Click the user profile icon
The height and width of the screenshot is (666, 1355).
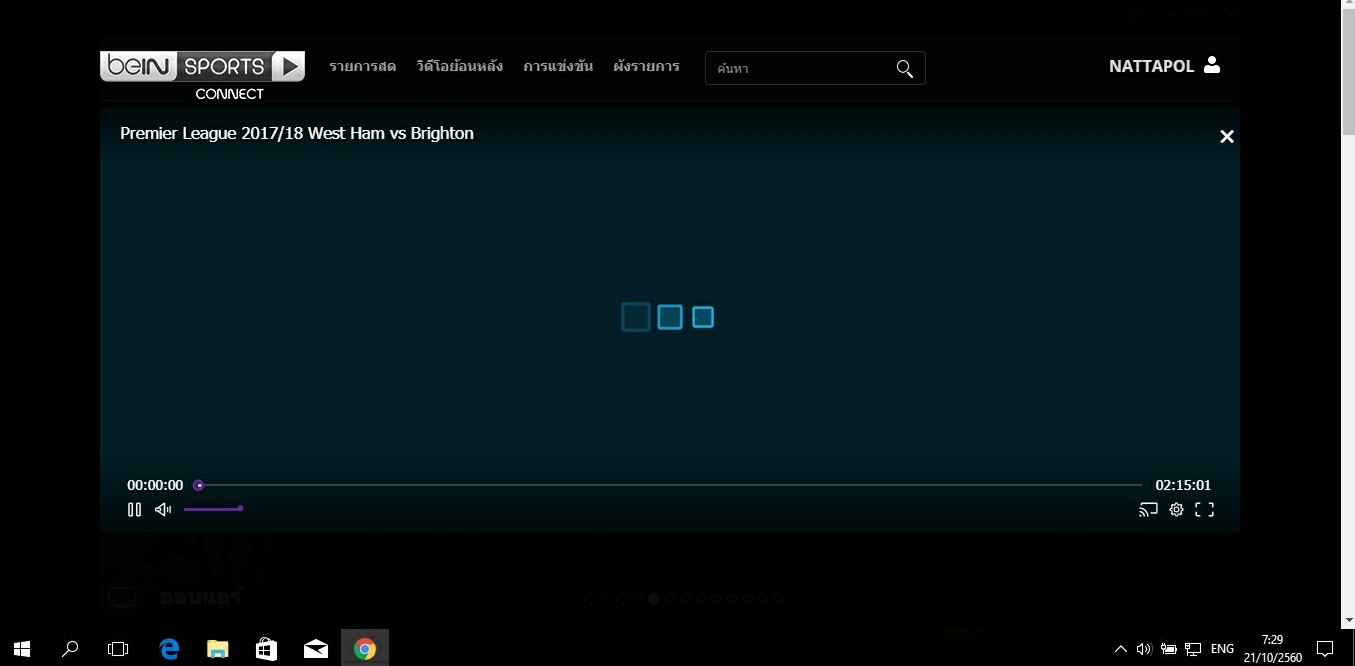click(1212, 65)
